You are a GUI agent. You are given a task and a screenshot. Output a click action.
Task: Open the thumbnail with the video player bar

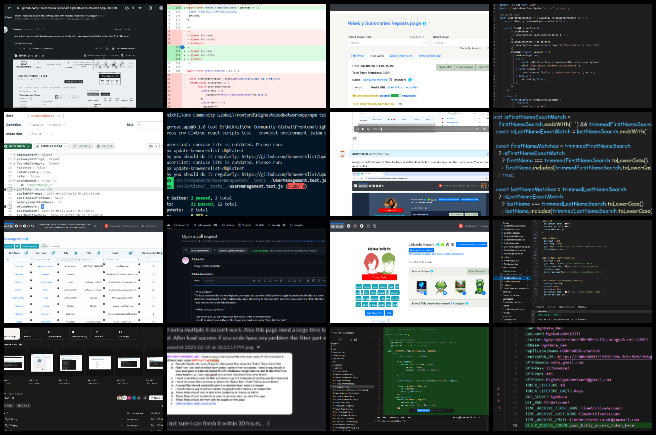click(x=409, y=164)
